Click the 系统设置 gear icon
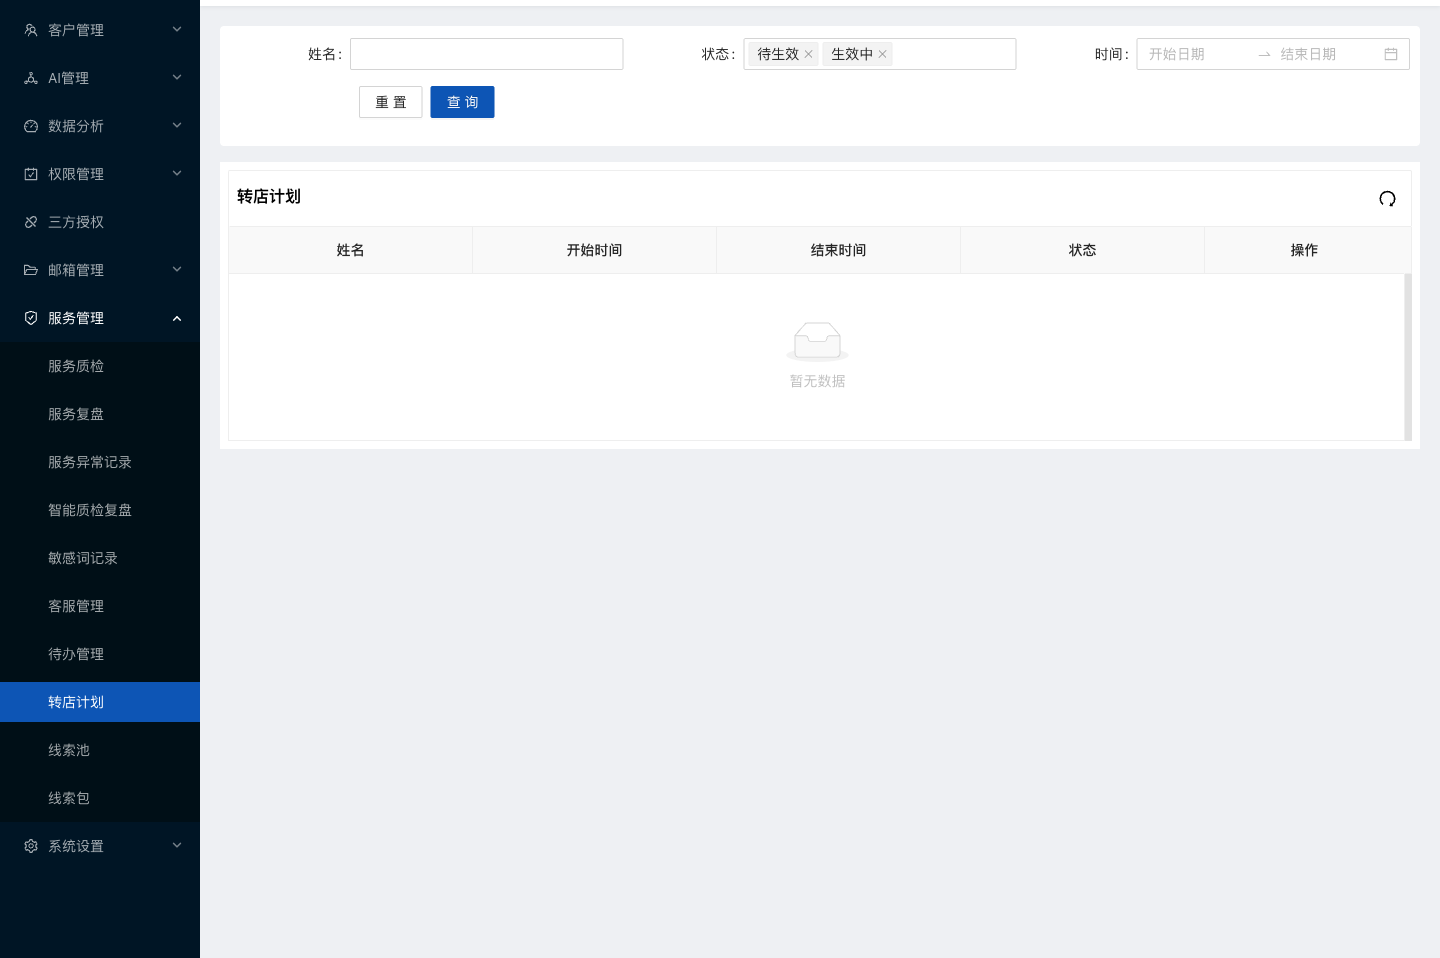The height and width of the screenshot is (958, 1440). [31, 846]
